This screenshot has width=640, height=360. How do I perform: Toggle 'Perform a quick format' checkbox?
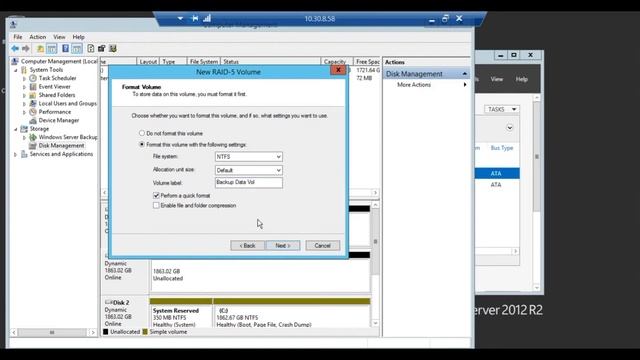[156, 196]
